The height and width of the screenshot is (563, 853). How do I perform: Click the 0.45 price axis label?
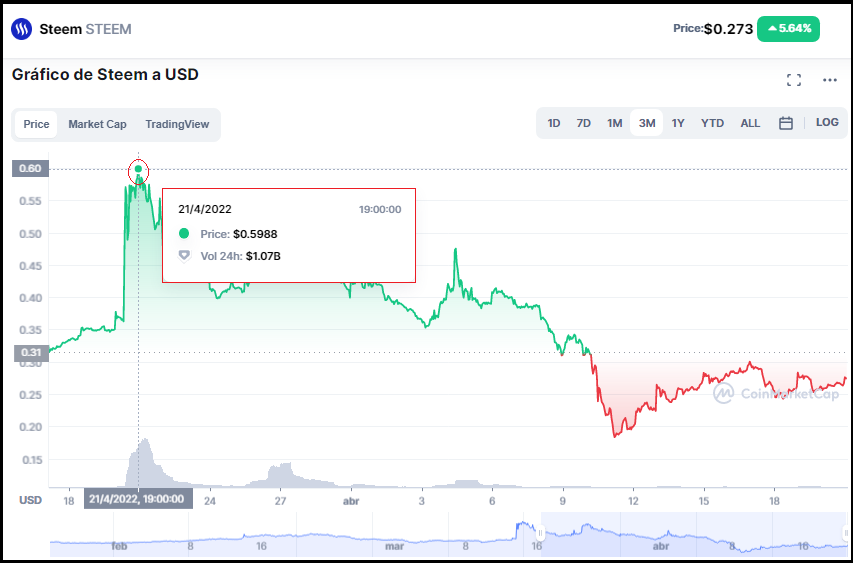30,266
